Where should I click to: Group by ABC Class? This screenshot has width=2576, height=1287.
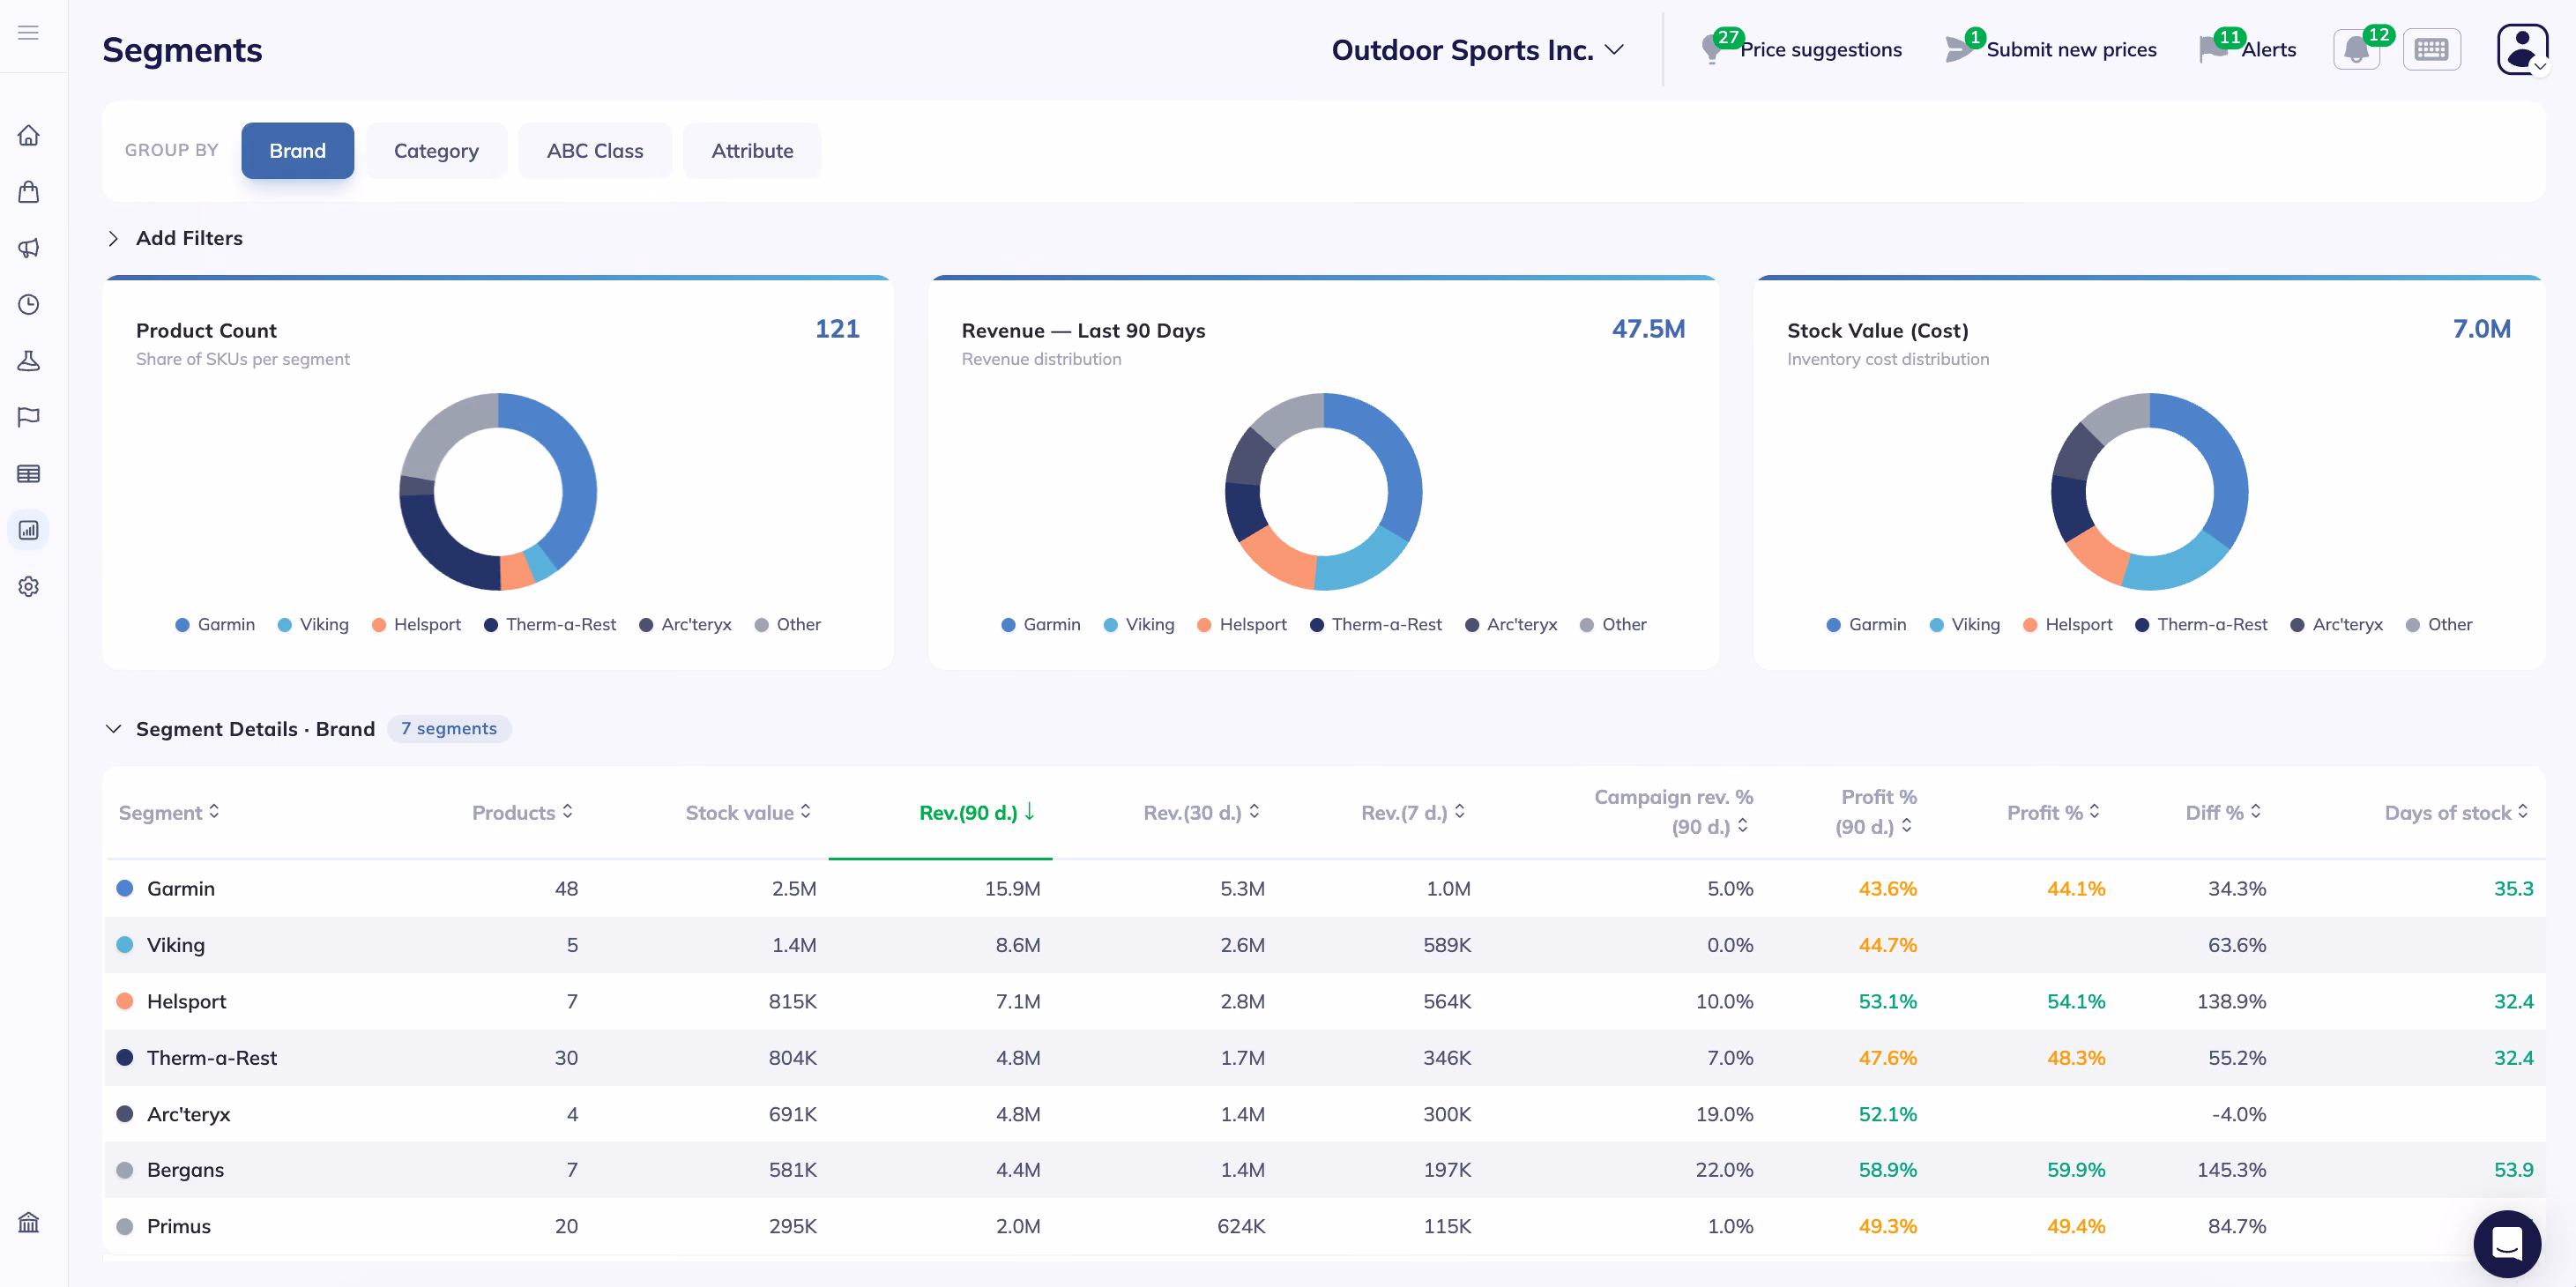[x=595, y=151]
